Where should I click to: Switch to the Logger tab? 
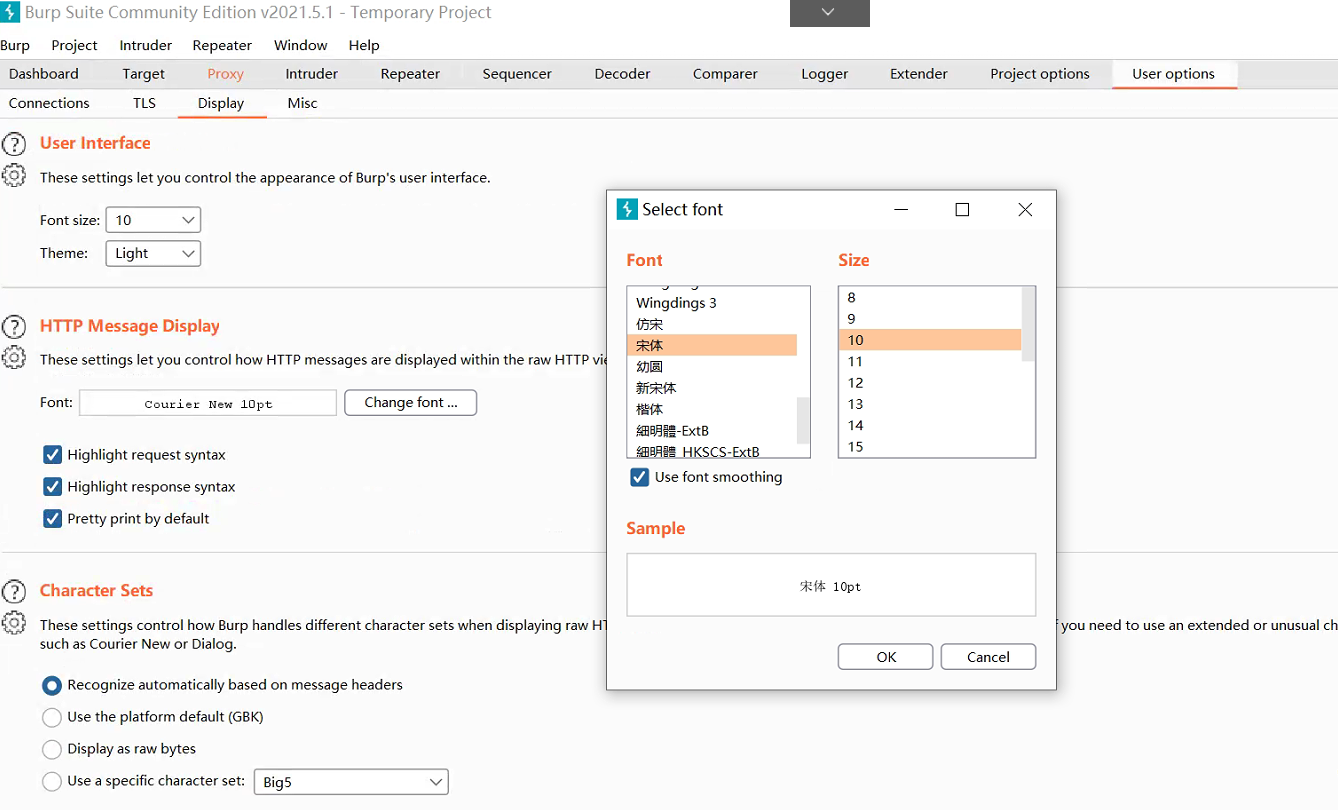pyautogui.click(x=825, y=74)
